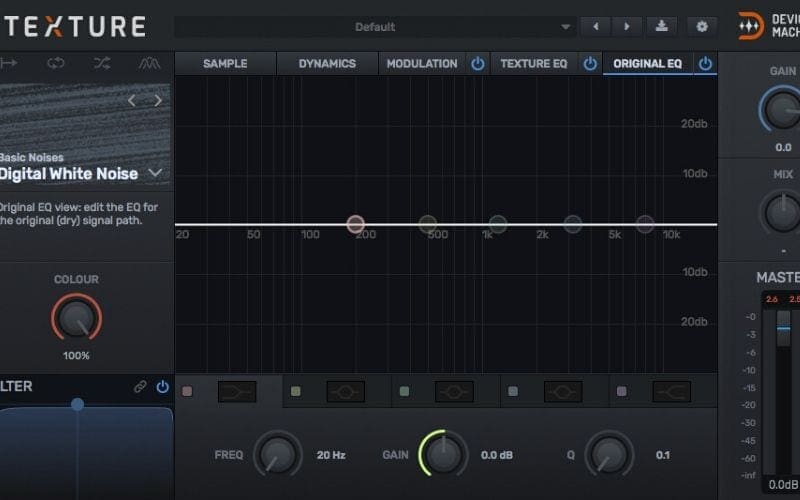
Task: Click the Freq knob
Action: [278, 454]
